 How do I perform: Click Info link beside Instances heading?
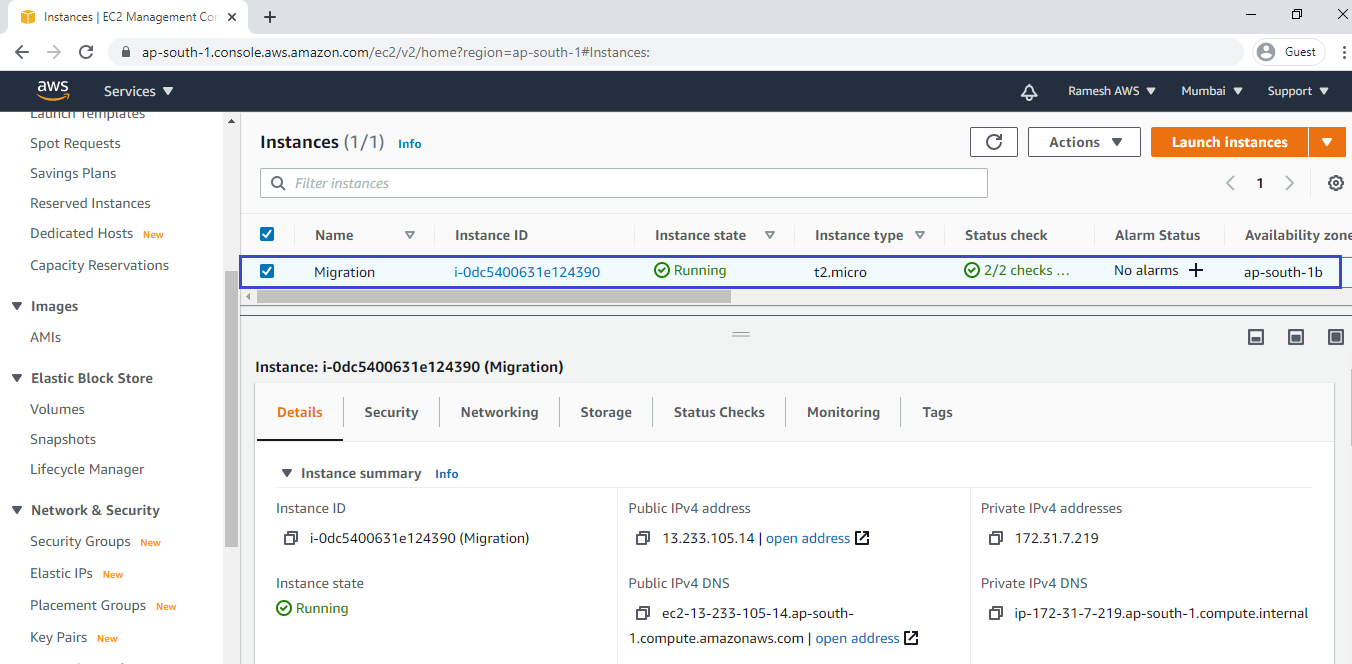[410, 143]
